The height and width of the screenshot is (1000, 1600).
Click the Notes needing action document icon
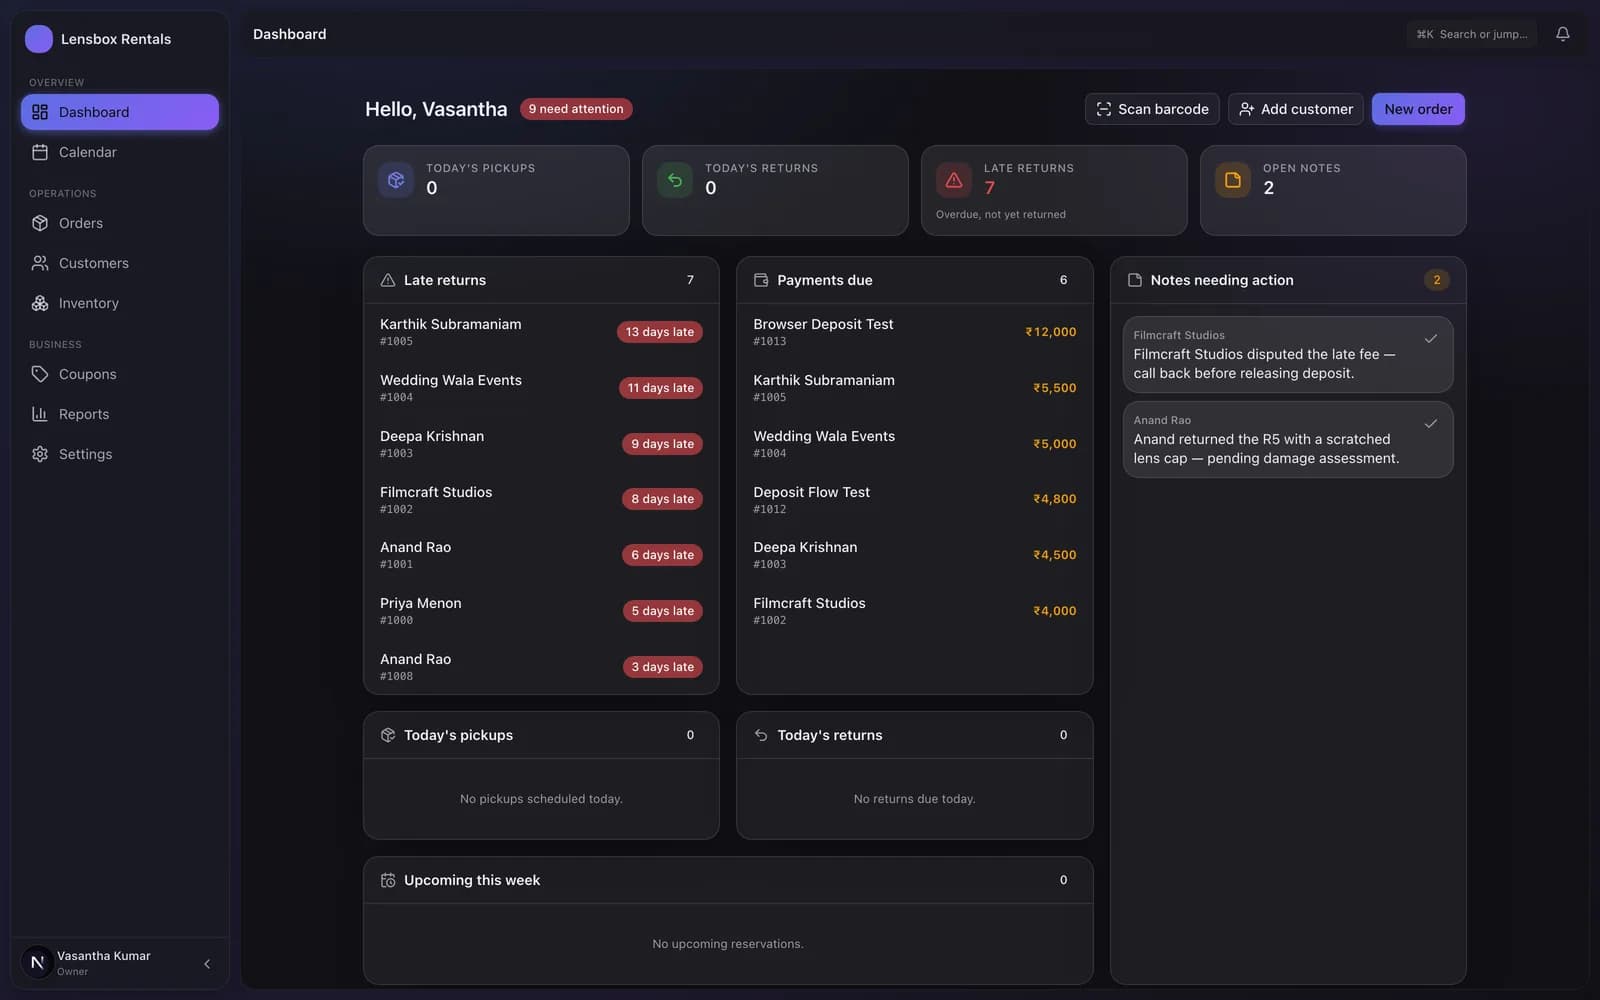1135,280
